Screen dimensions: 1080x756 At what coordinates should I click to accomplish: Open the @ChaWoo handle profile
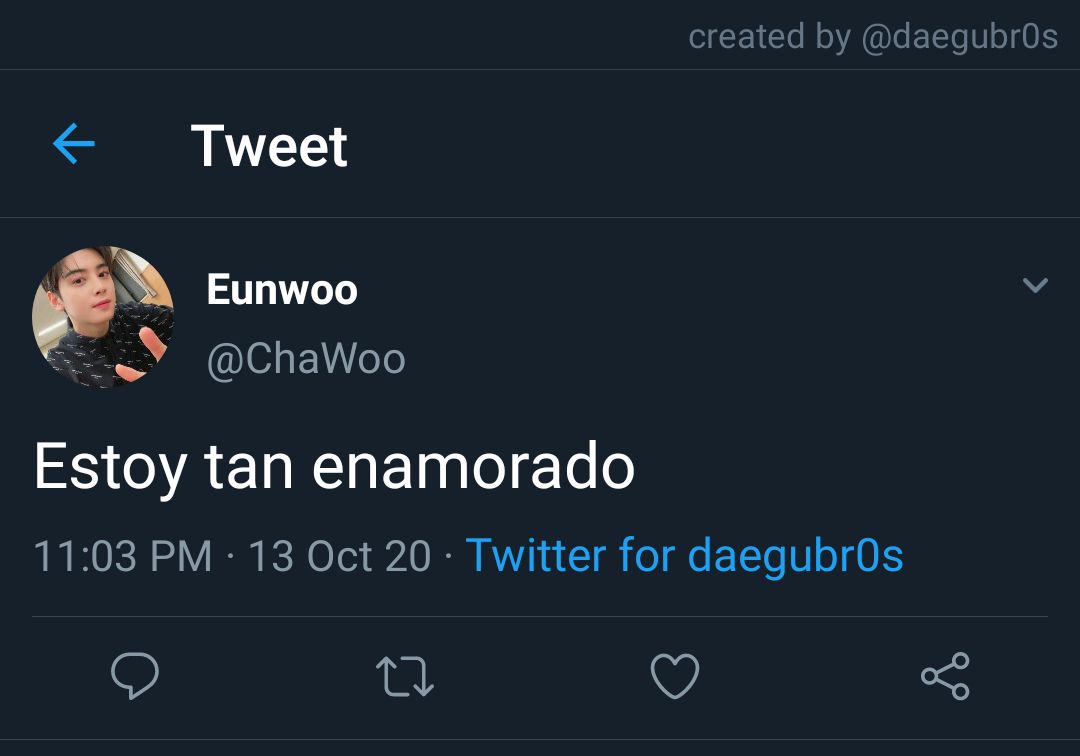[x=307, y=359]
